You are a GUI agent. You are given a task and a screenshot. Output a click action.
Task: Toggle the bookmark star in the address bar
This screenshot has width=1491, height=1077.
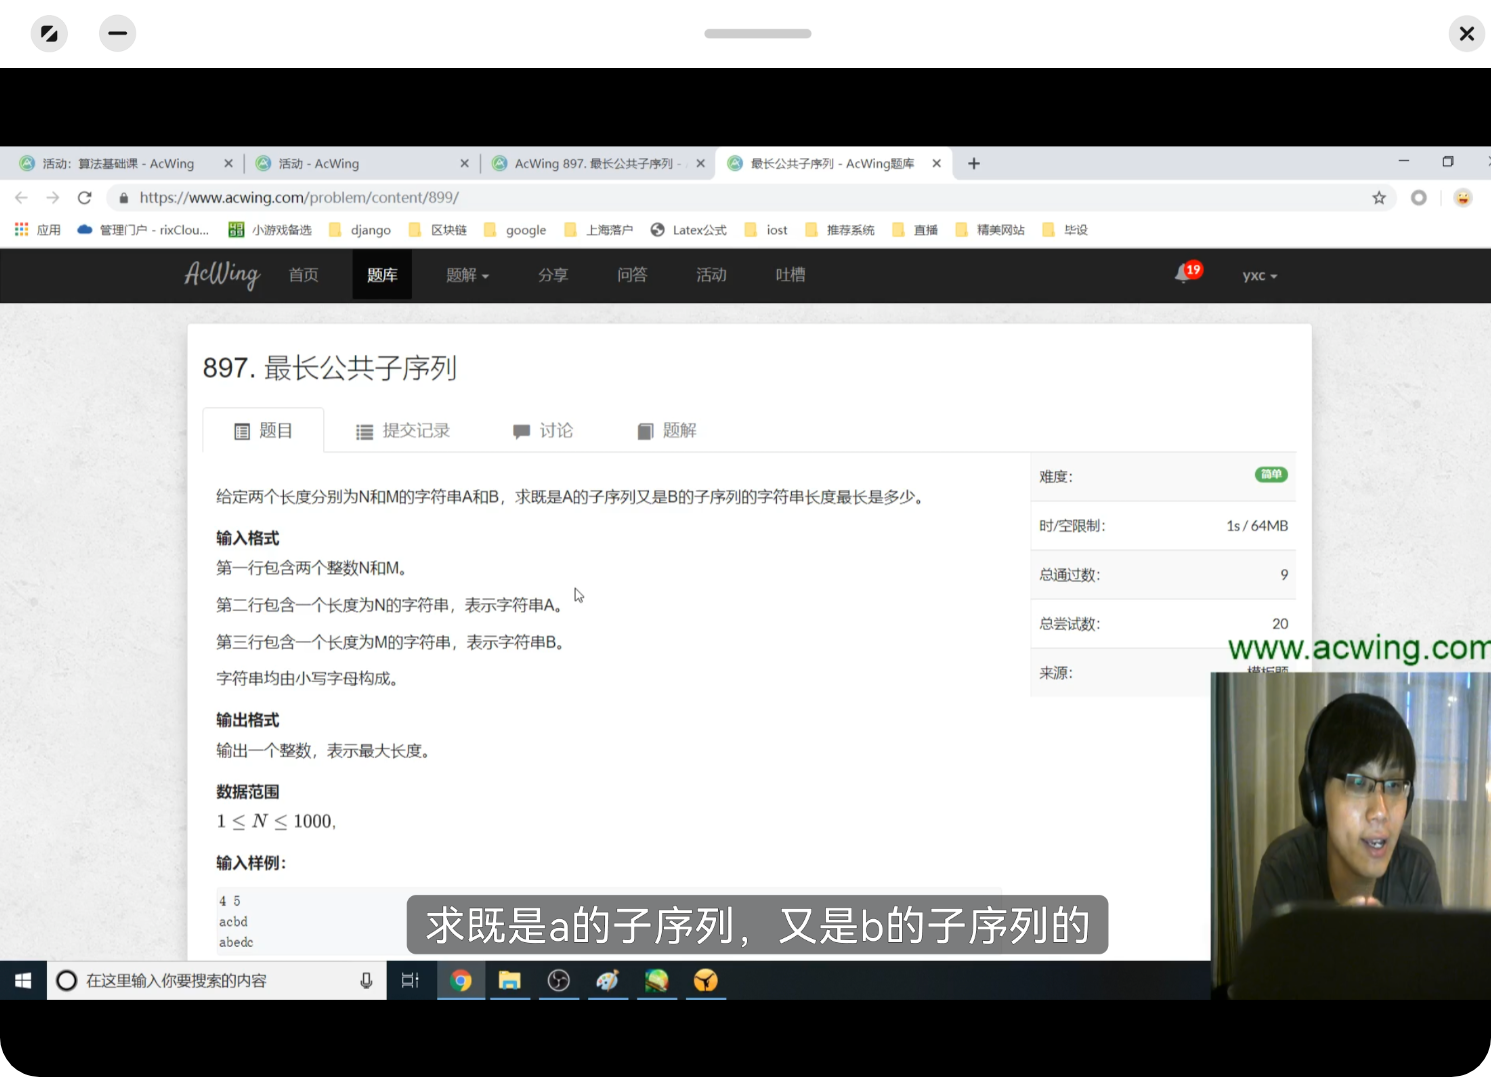pos(1378,197)
